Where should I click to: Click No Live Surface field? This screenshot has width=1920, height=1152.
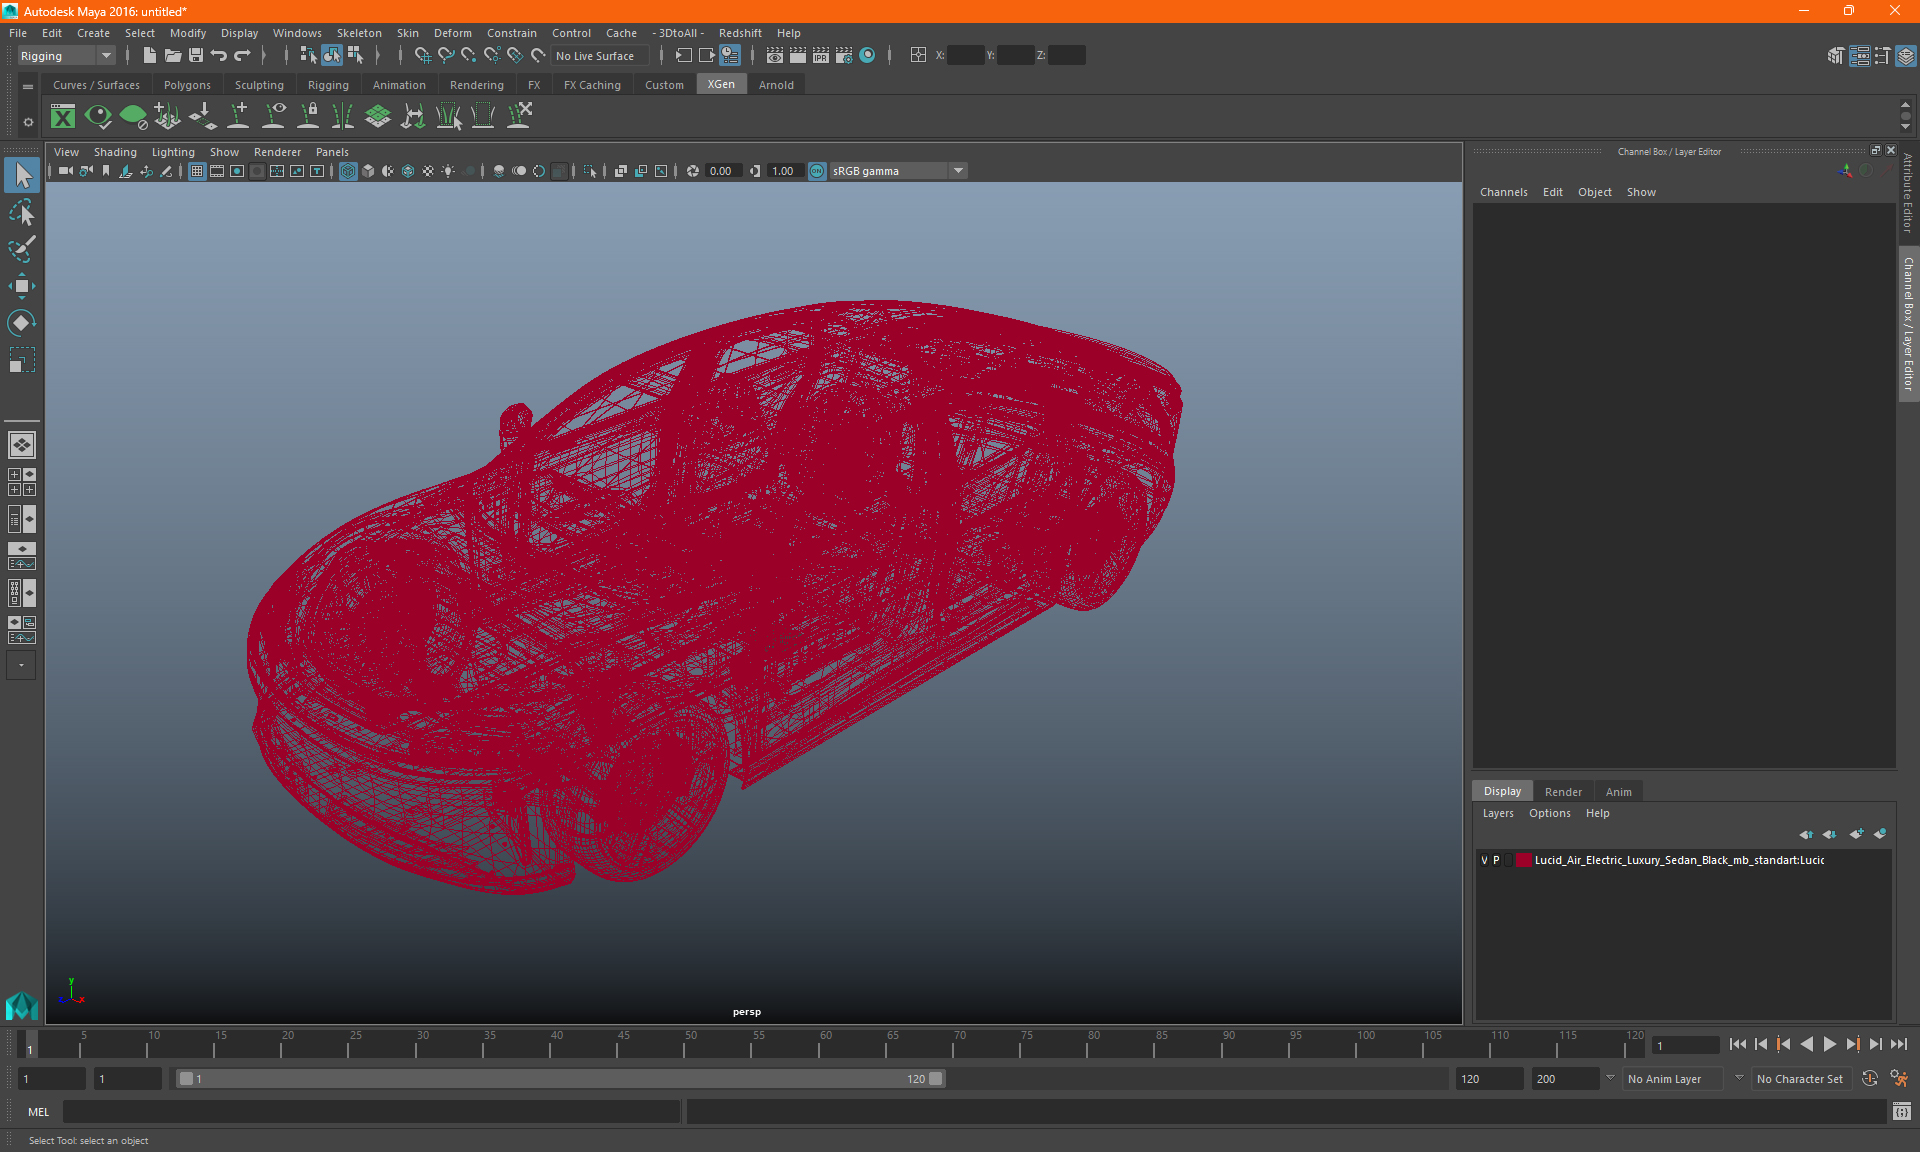point(600,56)
